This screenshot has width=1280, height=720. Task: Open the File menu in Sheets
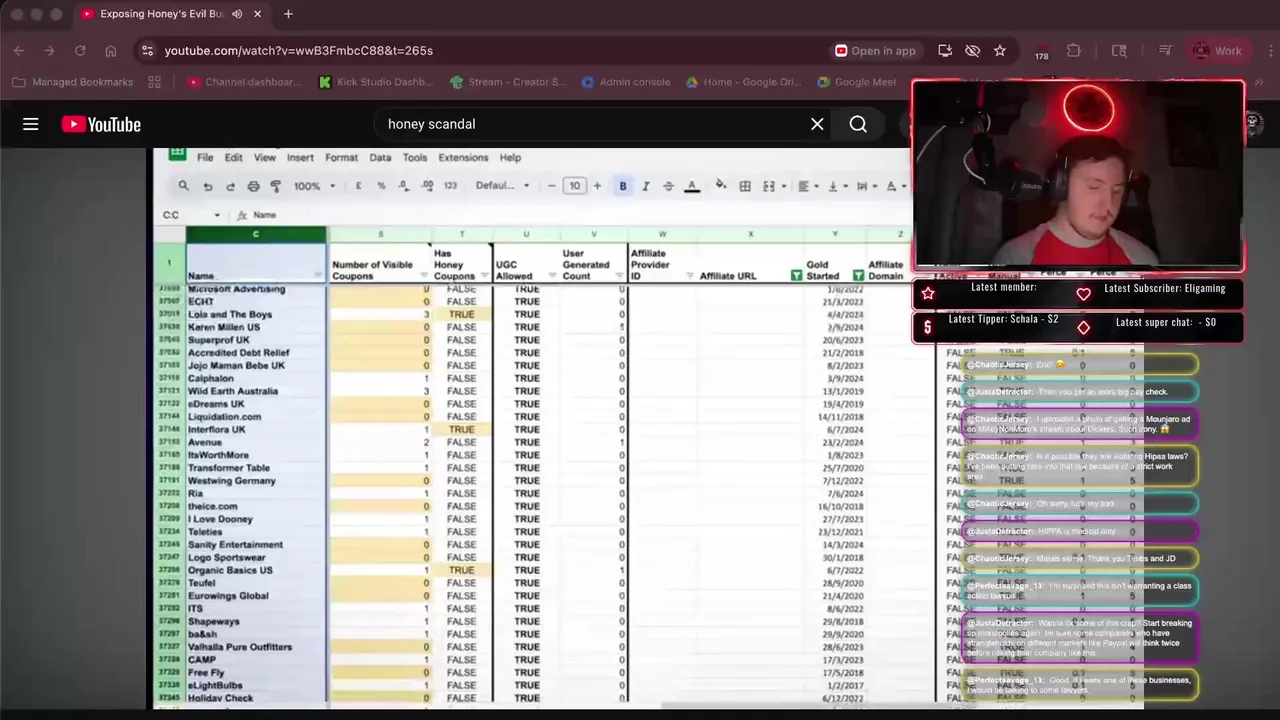pyautogui.click(x=205, y=158)
